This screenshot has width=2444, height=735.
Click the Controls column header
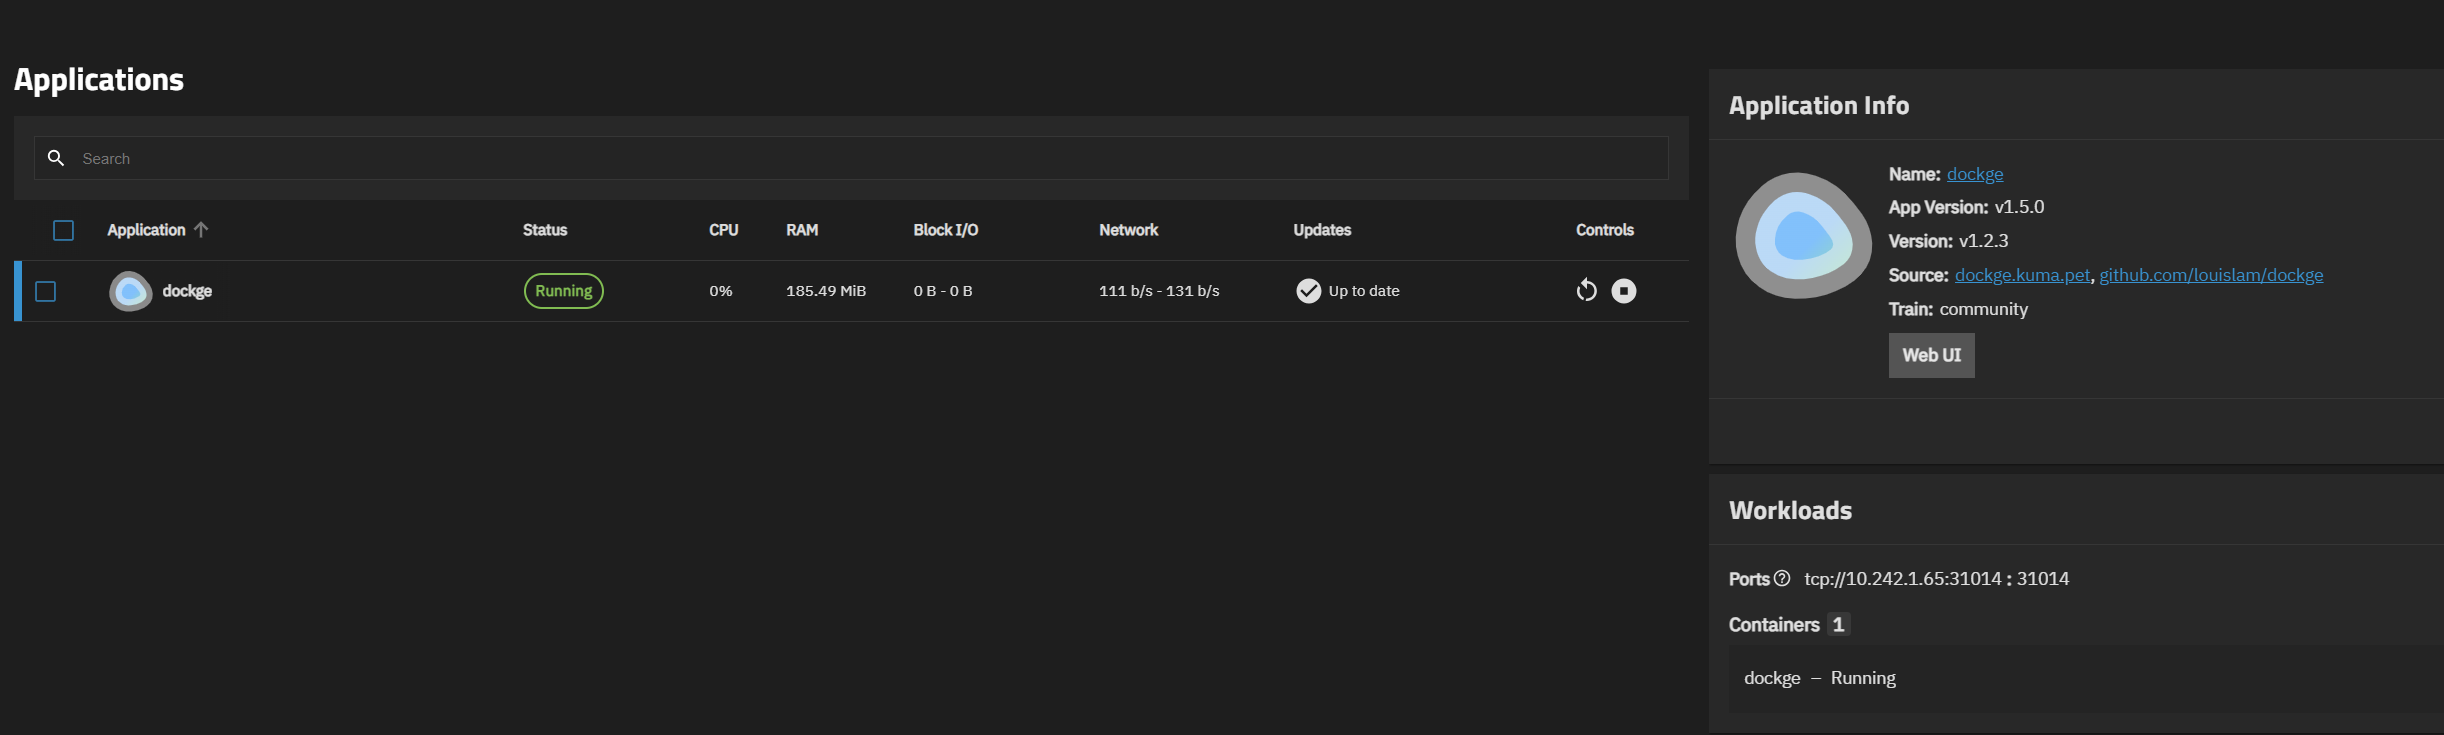pos(1605,230)
